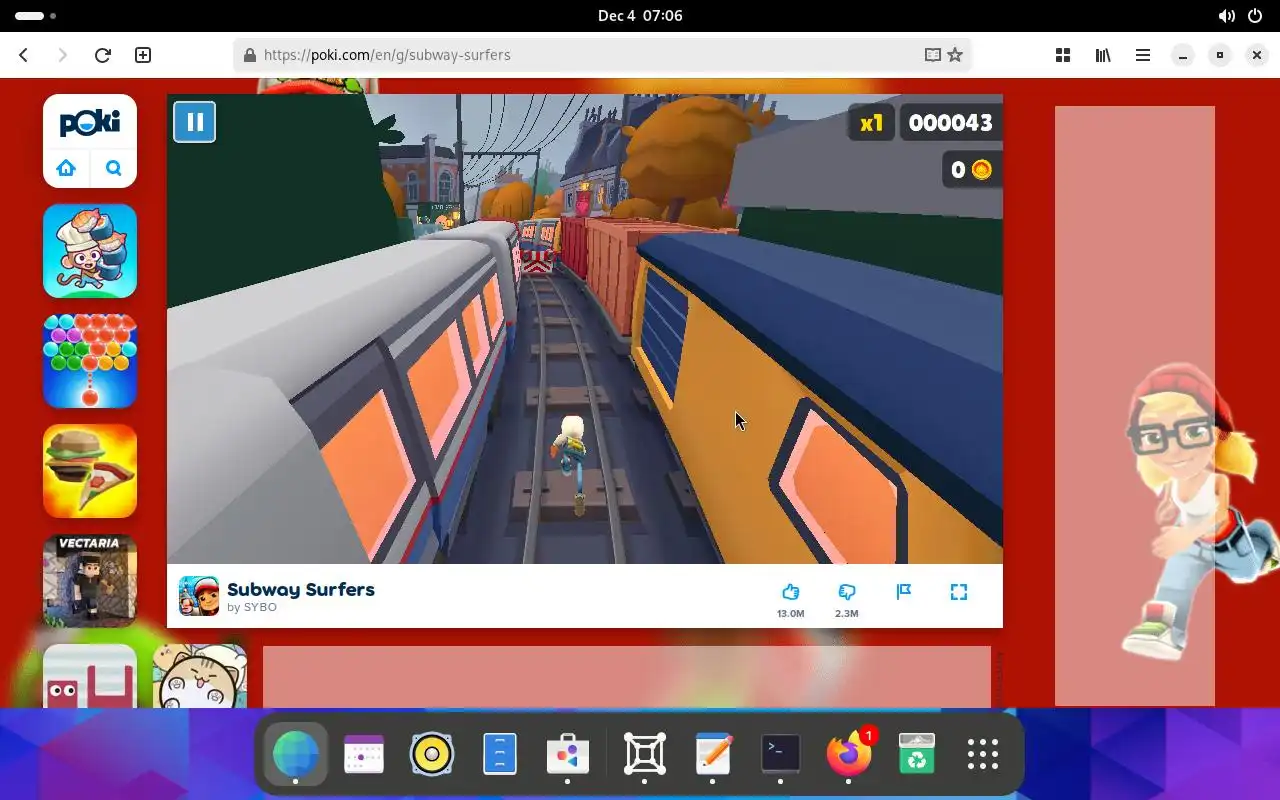Open screenshot tool in dock
1280x800 pixels.
pos(645,754)
